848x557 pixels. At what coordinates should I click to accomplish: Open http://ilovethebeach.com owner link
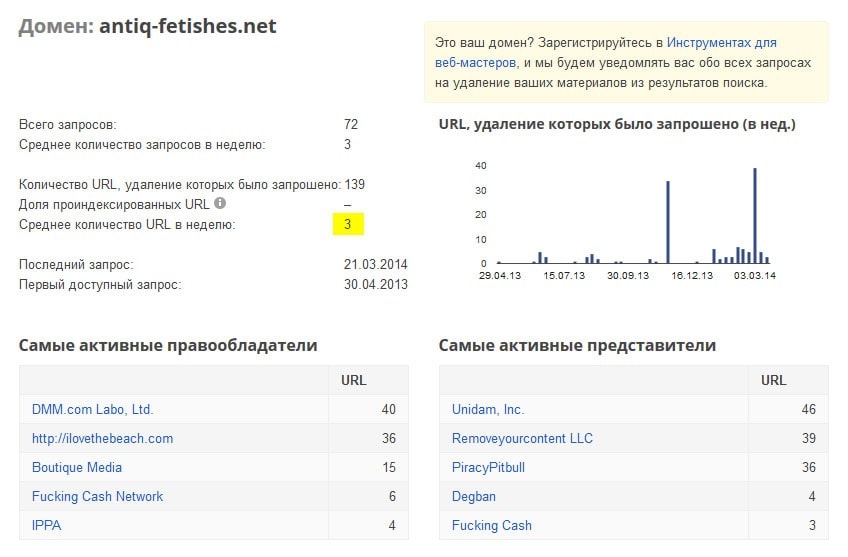pos(102,439)
